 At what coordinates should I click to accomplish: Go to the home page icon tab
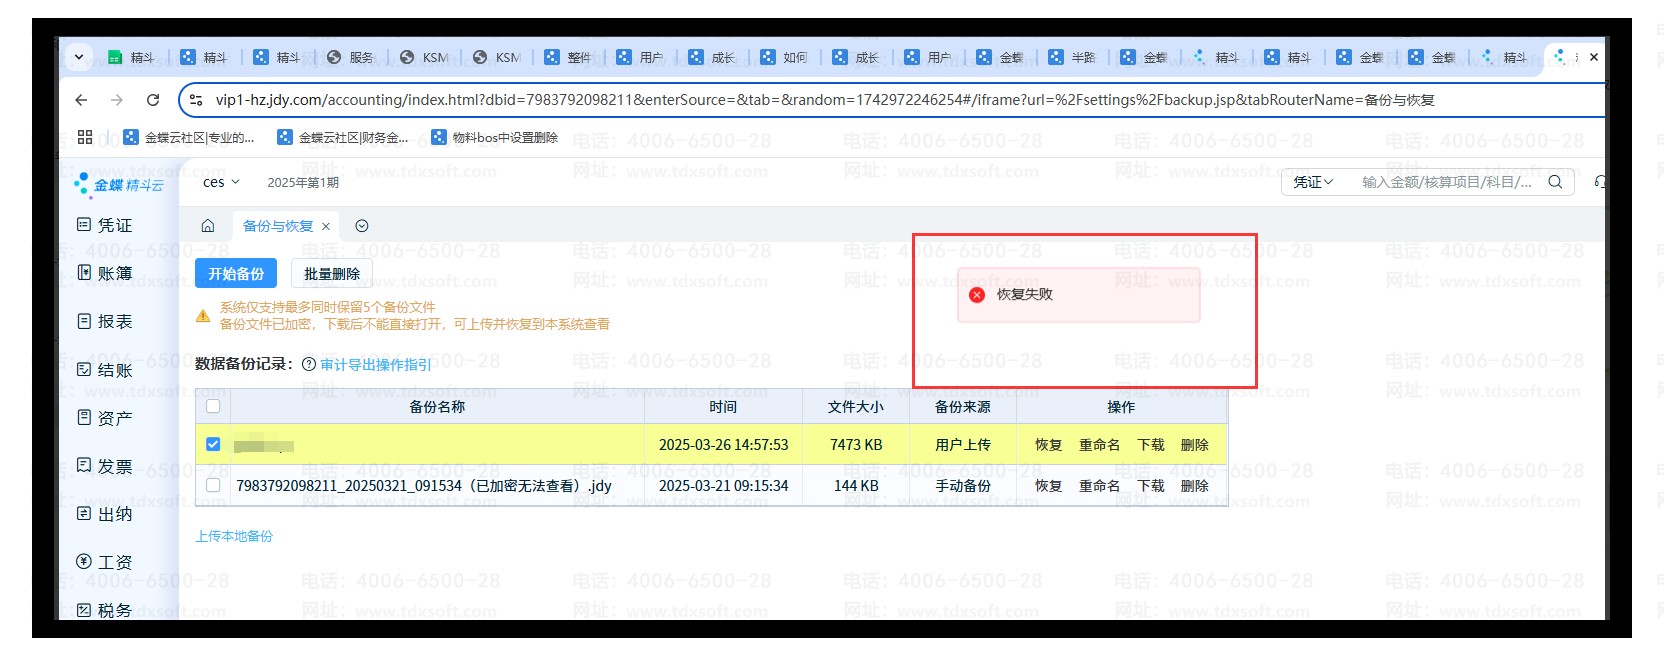tap(208, 226)
